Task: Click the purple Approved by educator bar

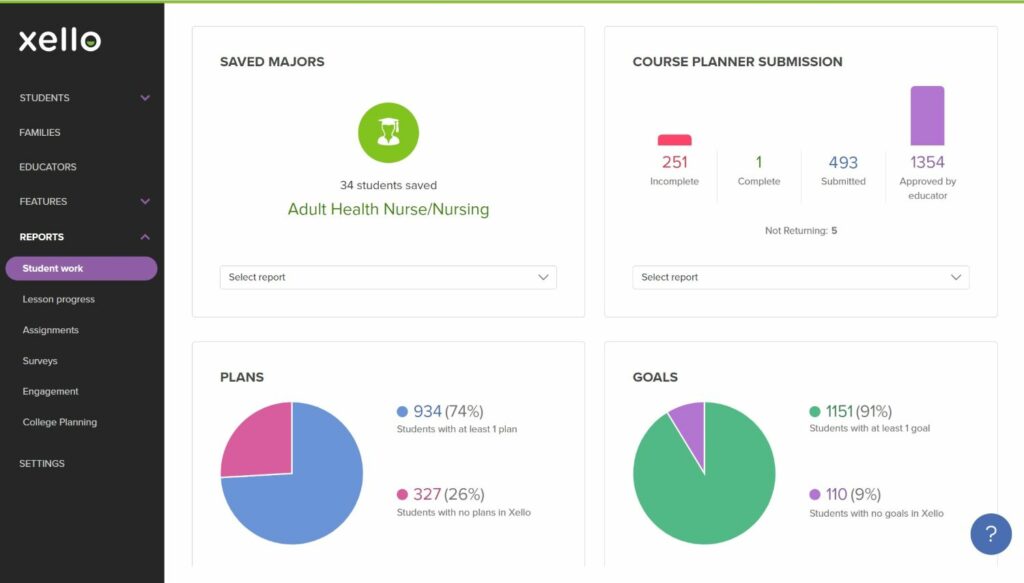Action: 927,116
